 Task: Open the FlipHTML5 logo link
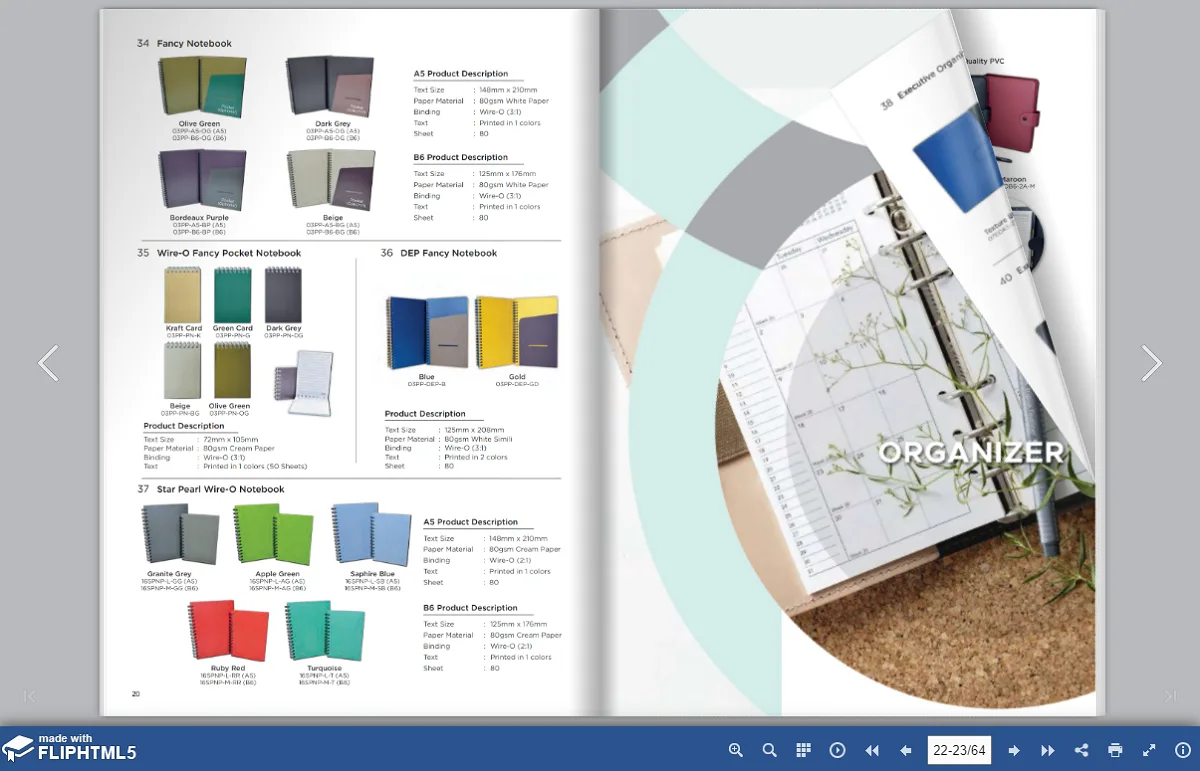69,748
